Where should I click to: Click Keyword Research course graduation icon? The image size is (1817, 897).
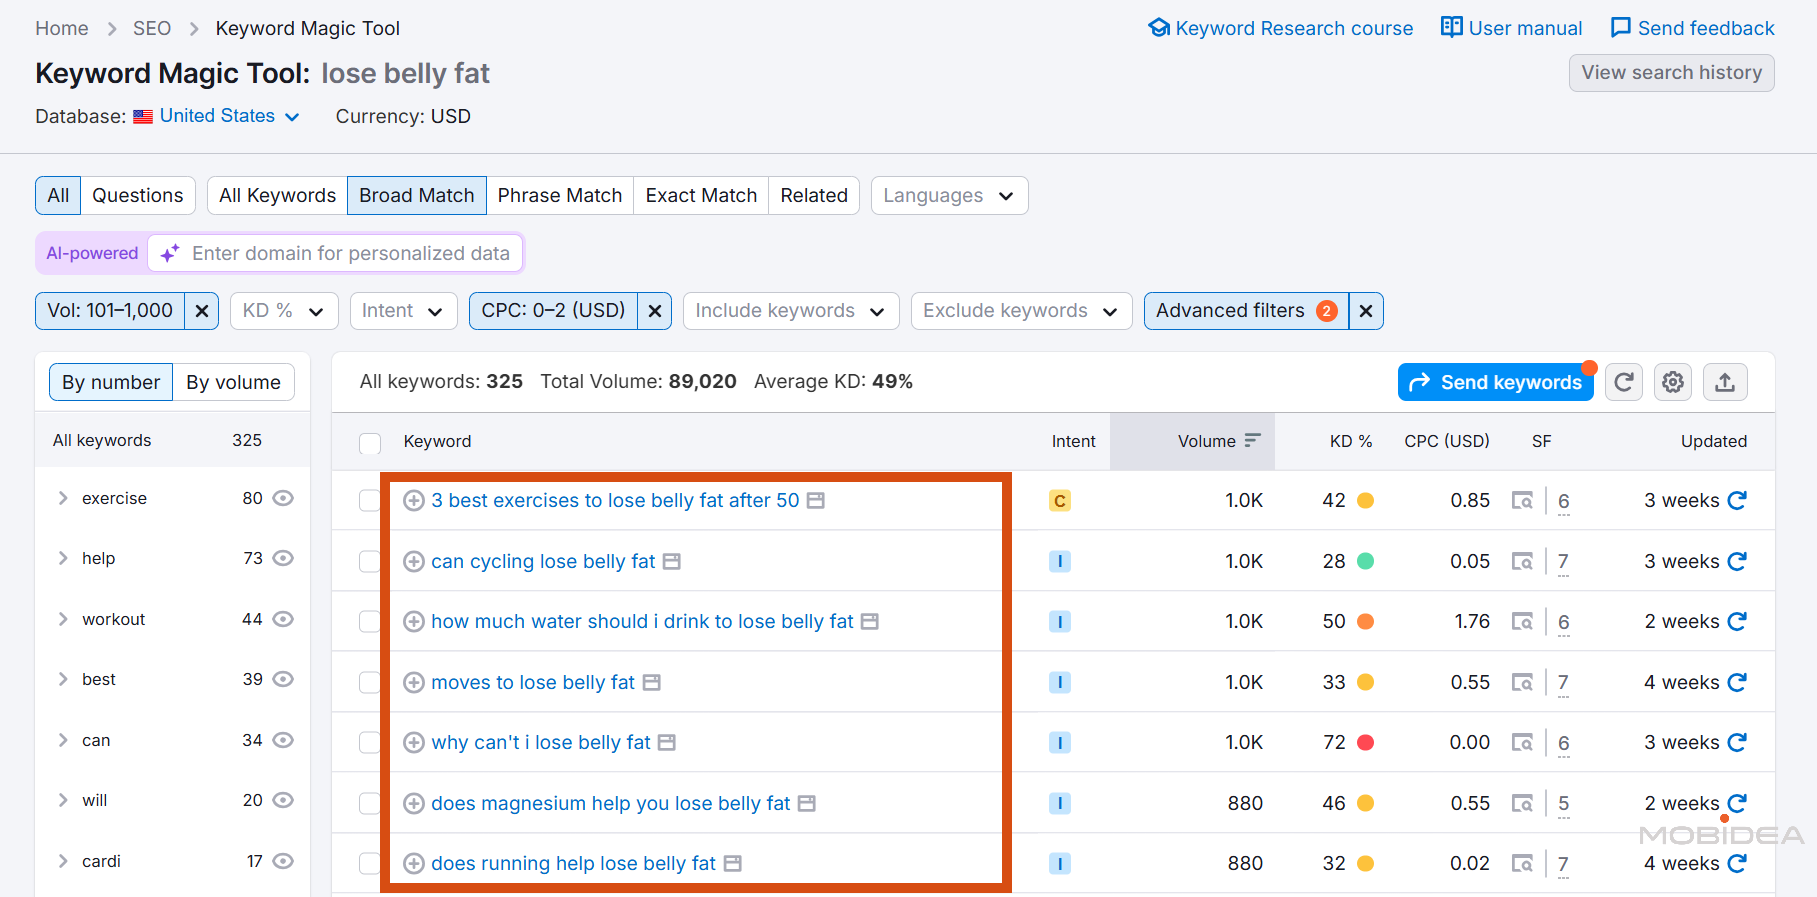(x=1159, y=28)
